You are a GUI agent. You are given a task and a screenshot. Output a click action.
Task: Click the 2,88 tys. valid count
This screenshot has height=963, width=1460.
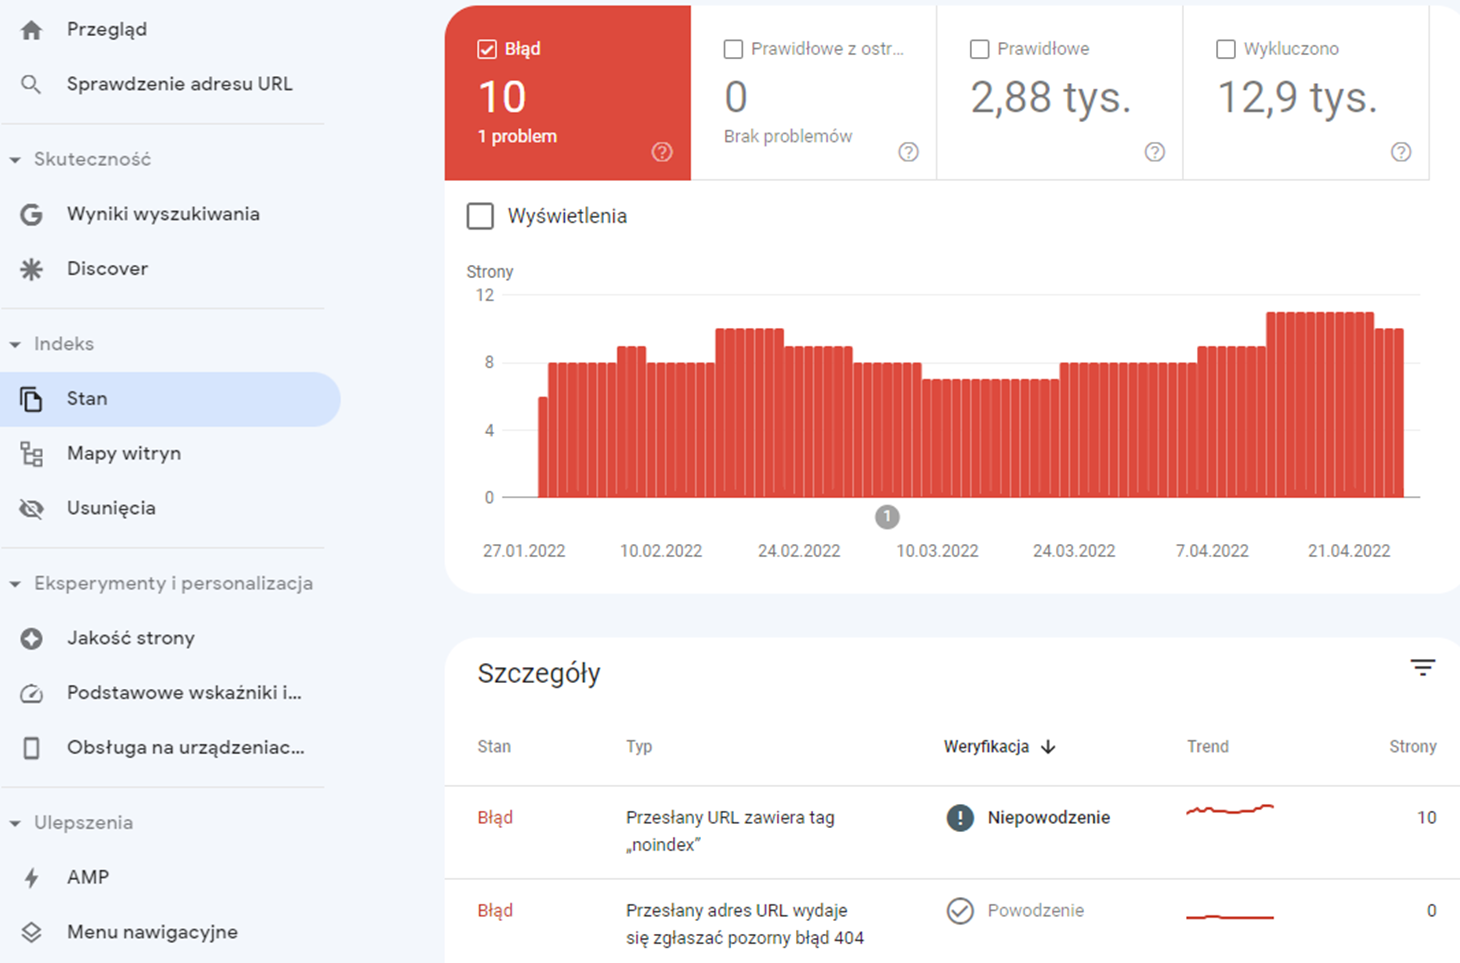1050,98
